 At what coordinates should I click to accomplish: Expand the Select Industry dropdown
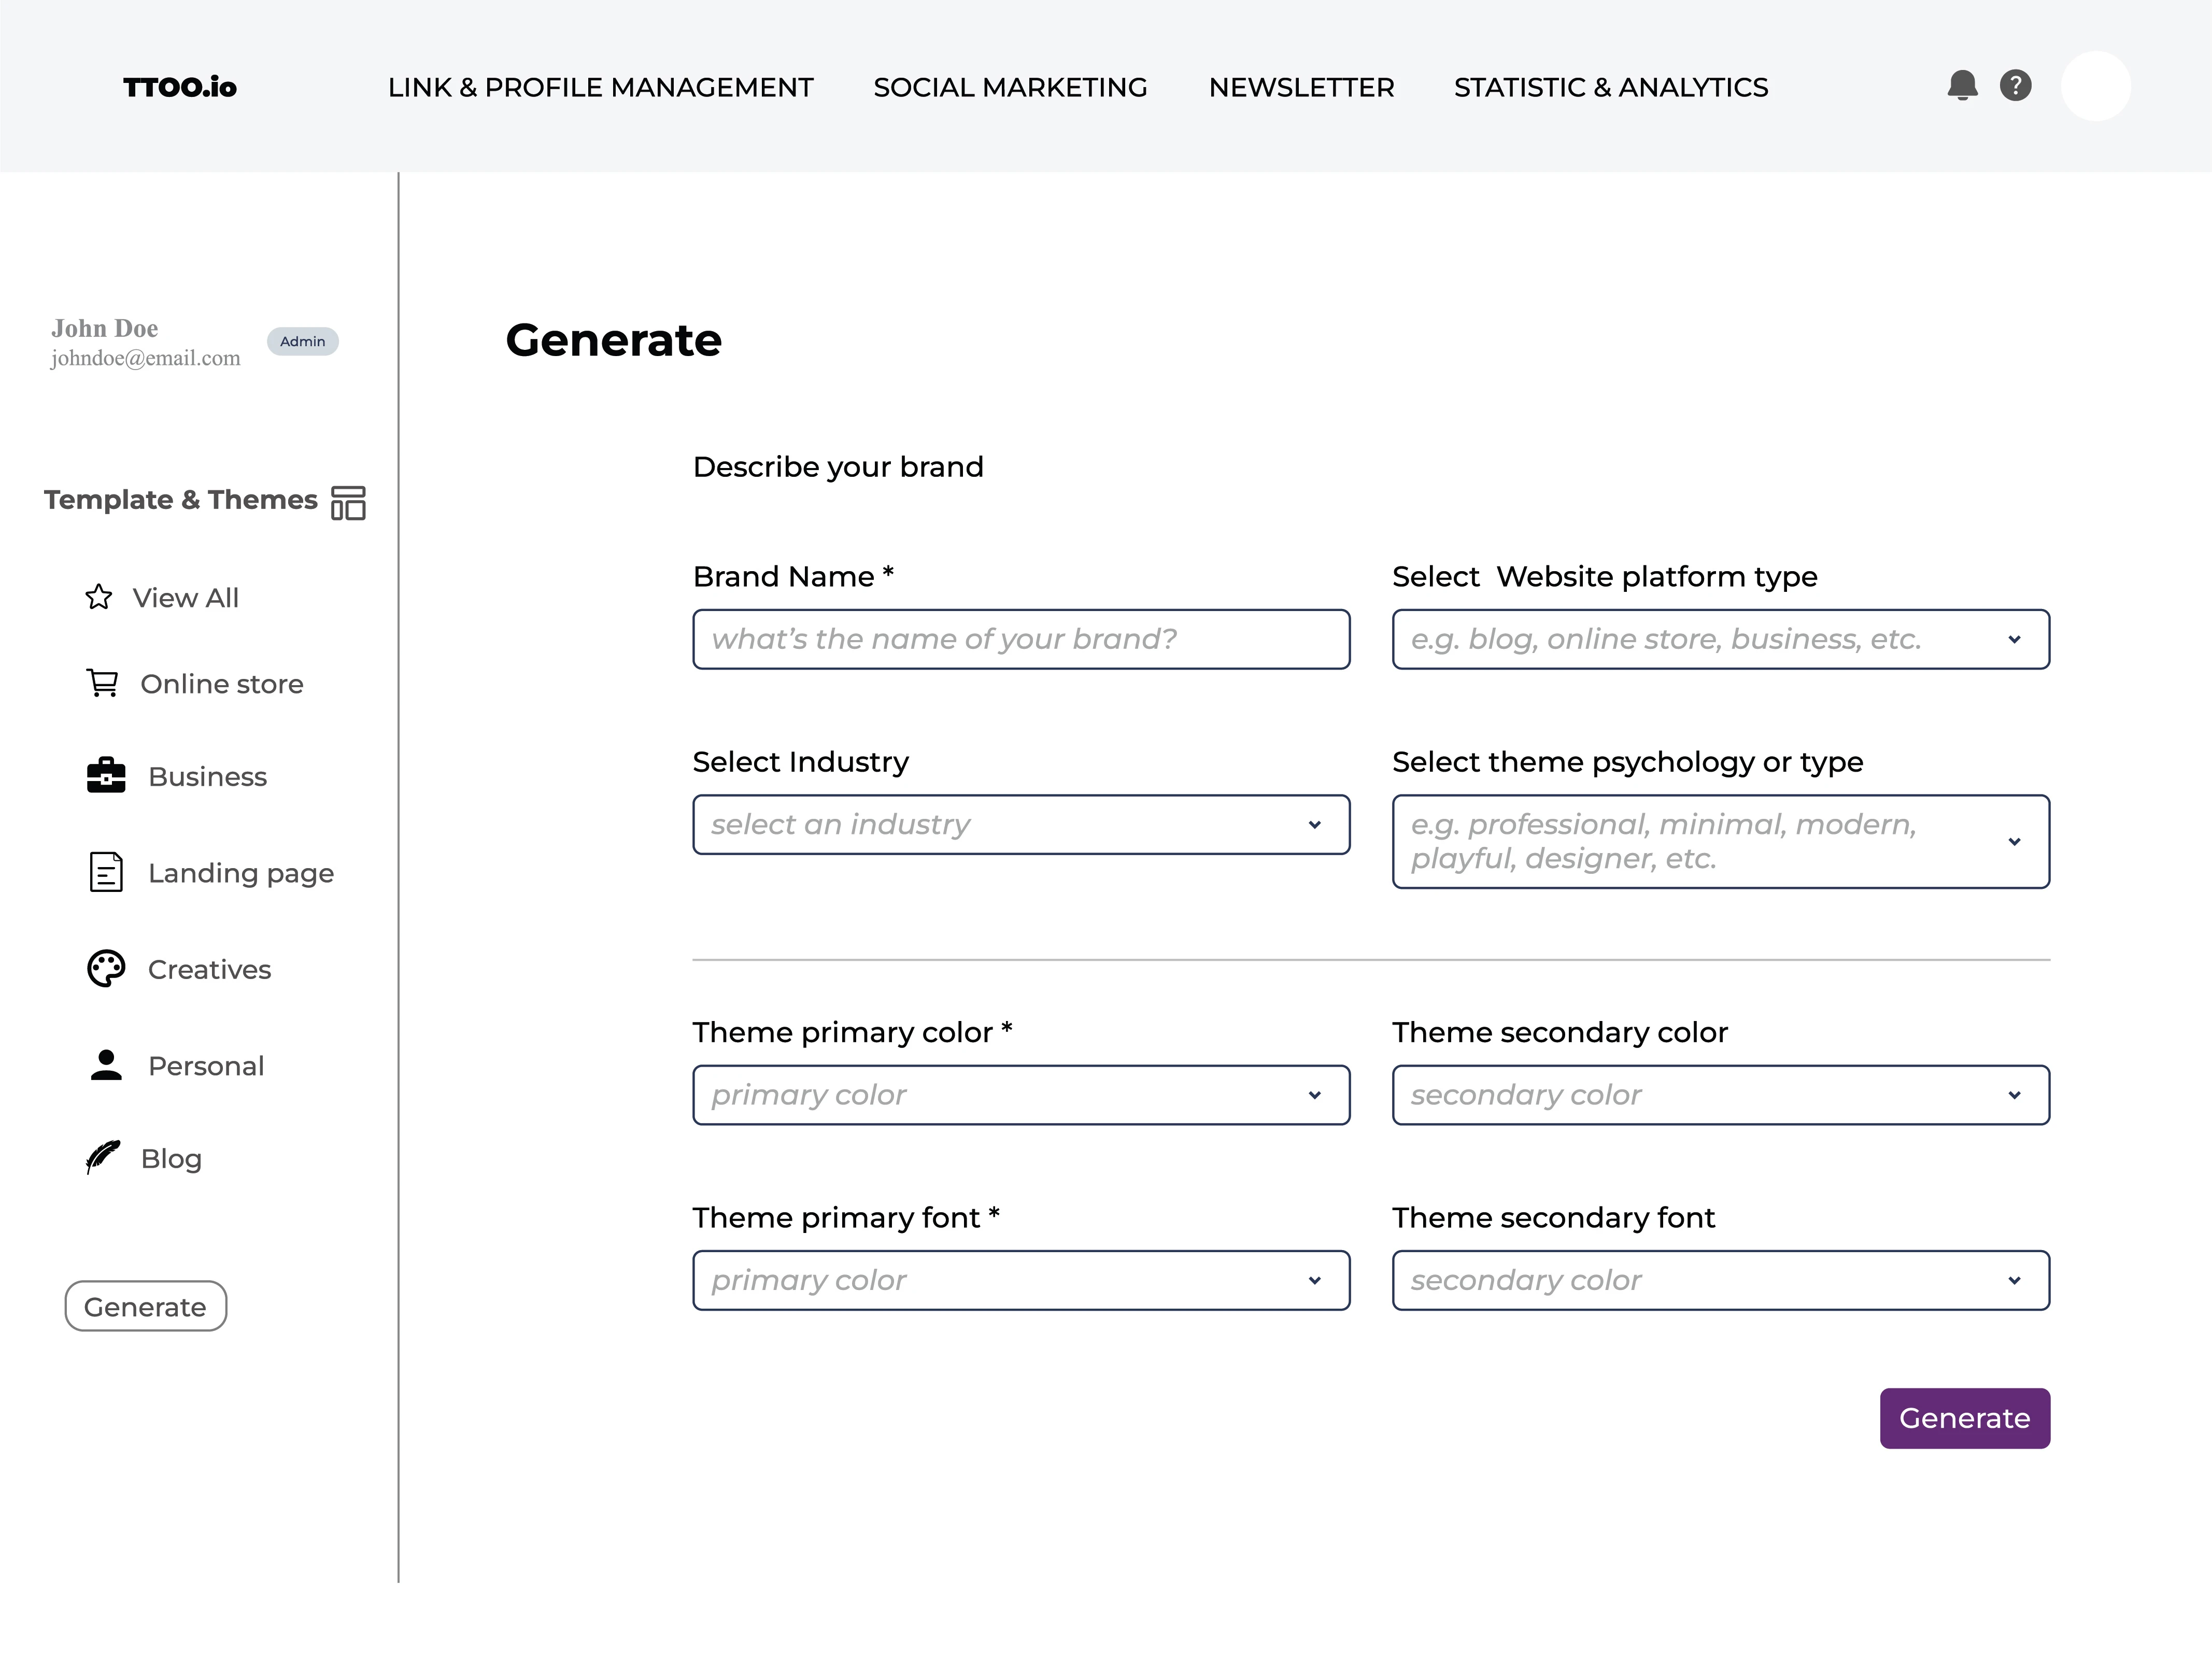1020,825
